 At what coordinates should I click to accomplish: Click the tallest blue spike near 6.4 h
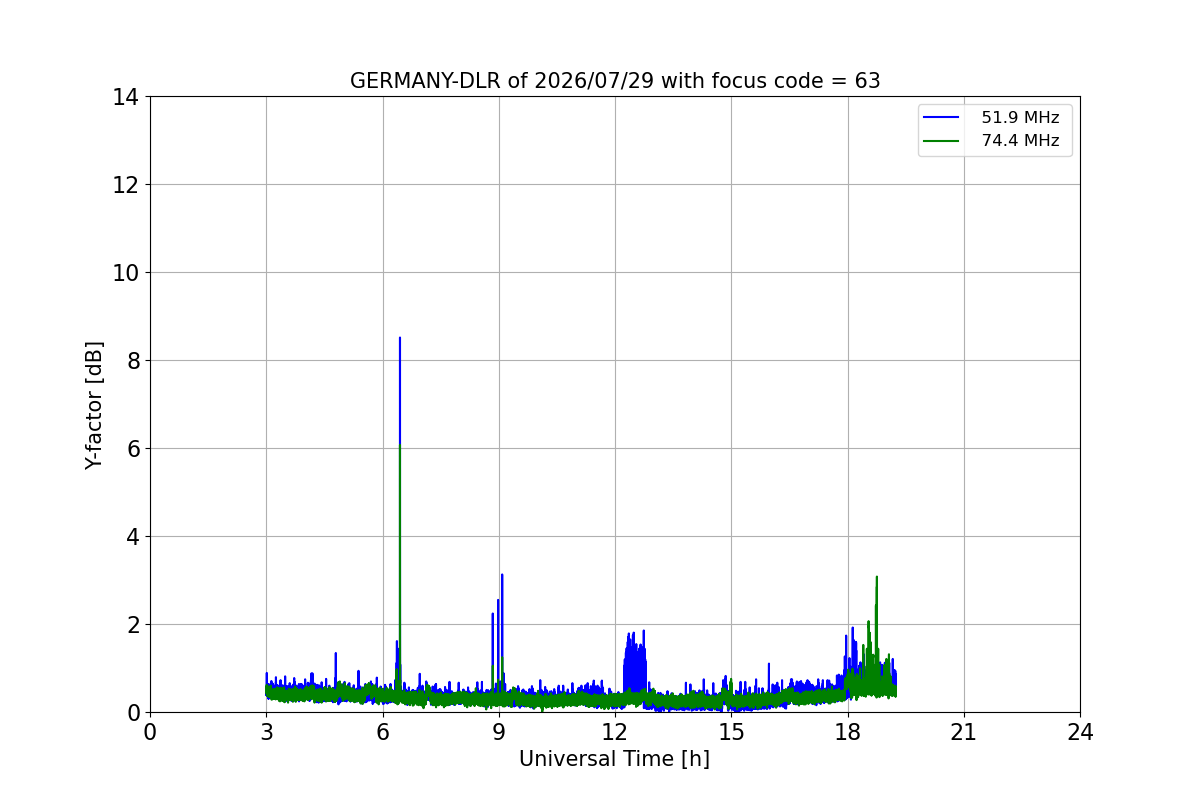click(400, 338)
